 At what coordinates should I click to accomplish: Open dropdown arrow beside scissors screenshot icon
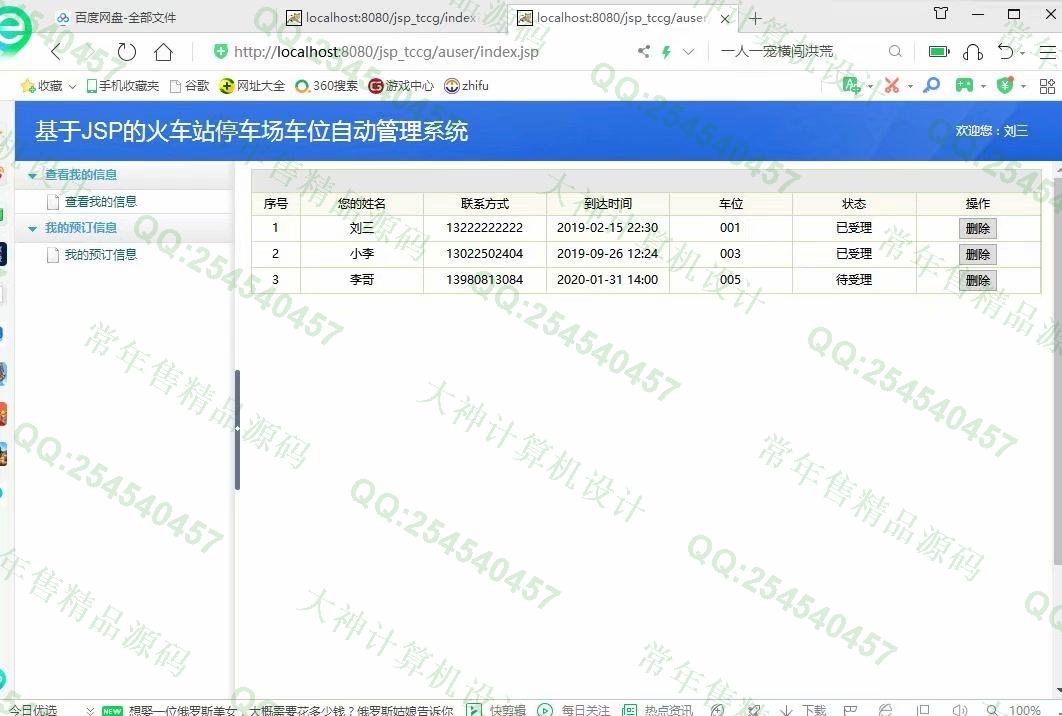coord(910,86)
